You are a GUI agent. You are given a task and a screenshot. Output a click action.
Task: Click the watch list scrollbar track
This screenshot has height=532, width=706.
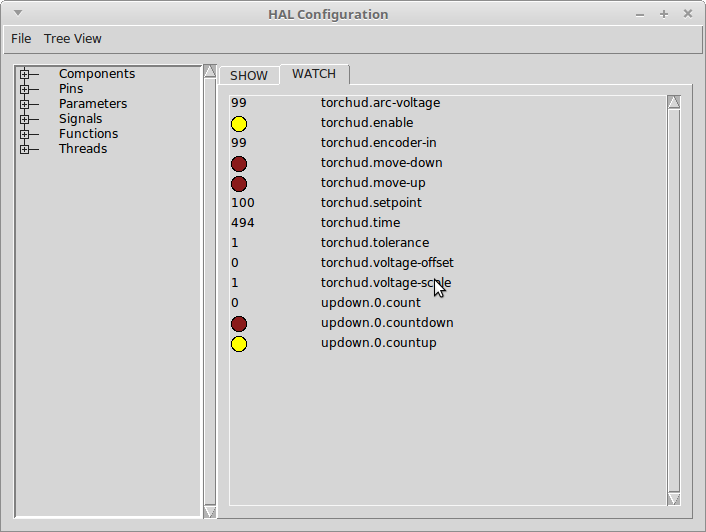[674, 300]
